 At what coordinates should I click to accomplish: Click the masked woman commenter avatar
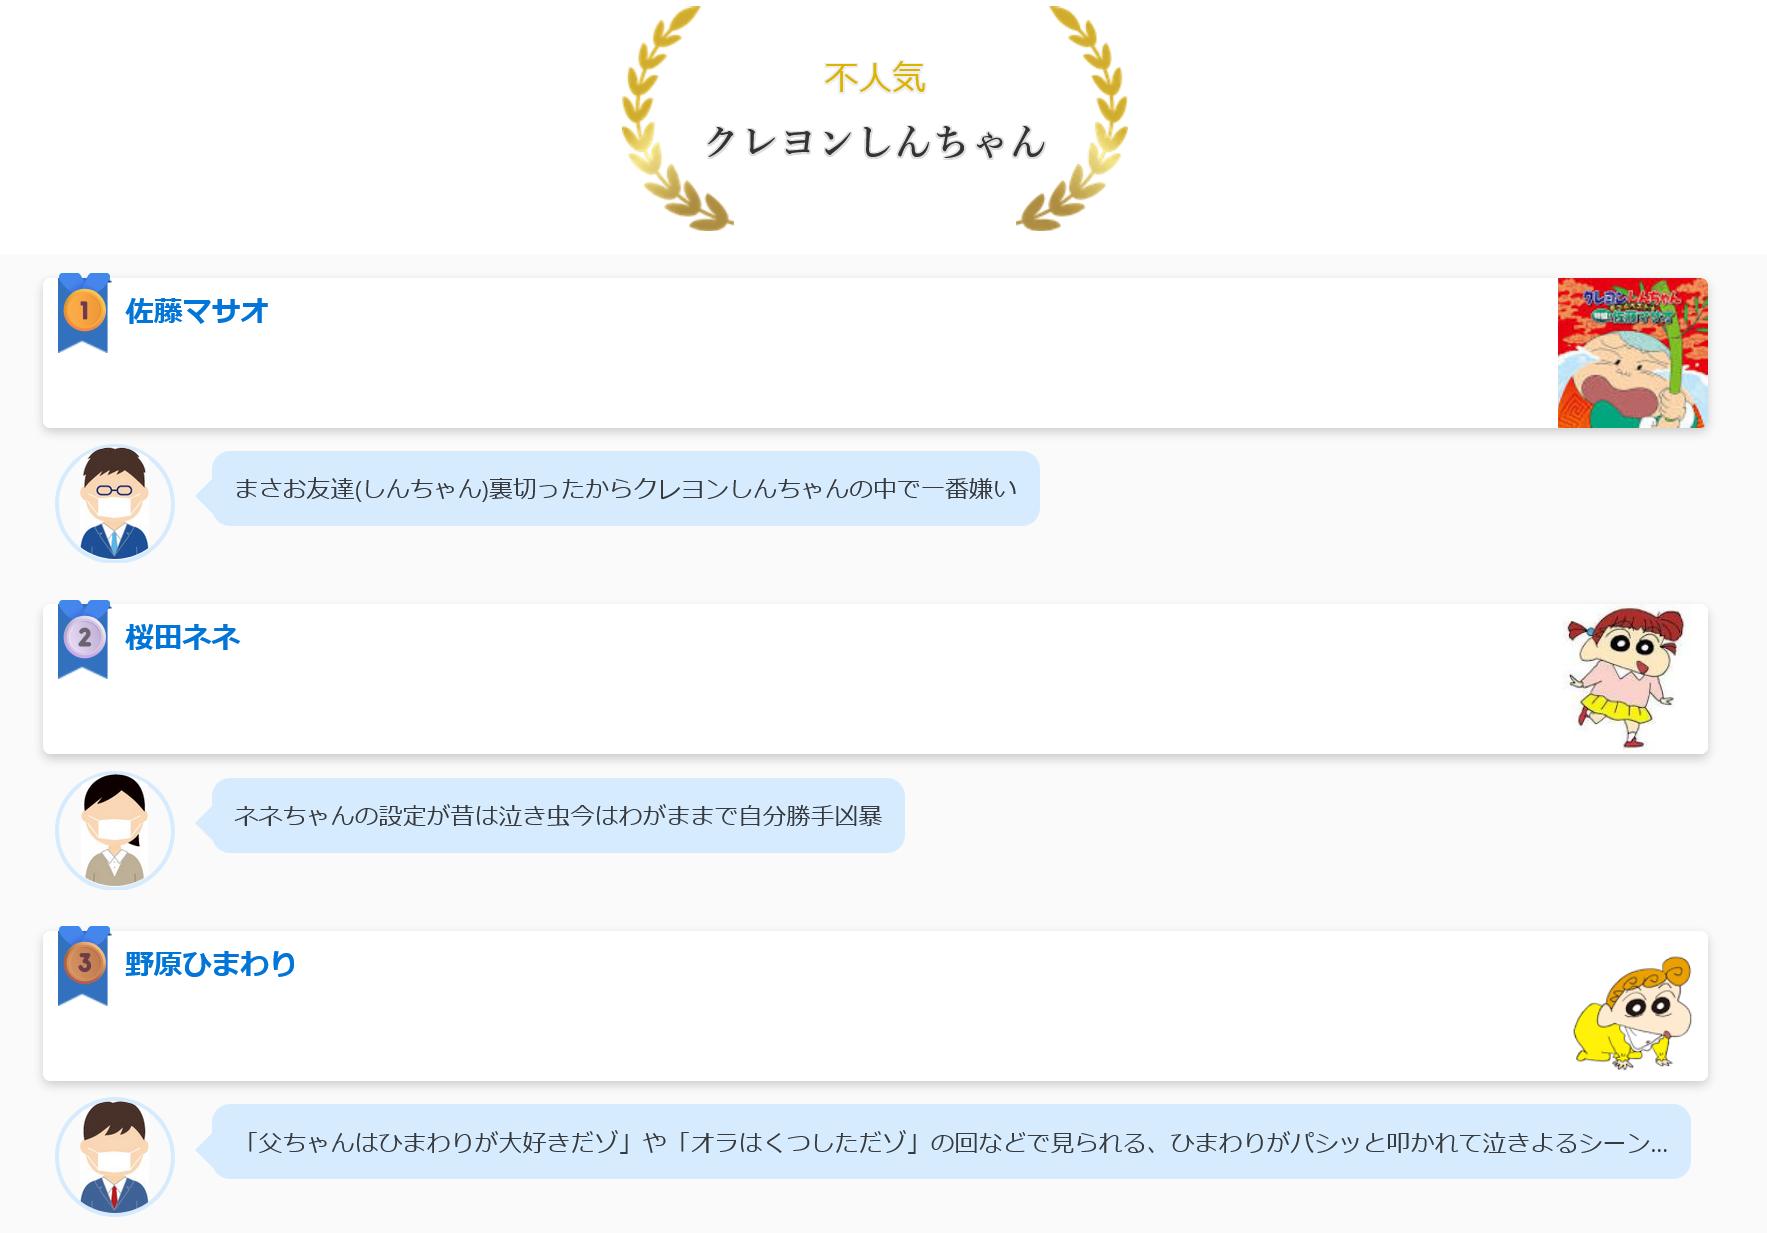115,831
